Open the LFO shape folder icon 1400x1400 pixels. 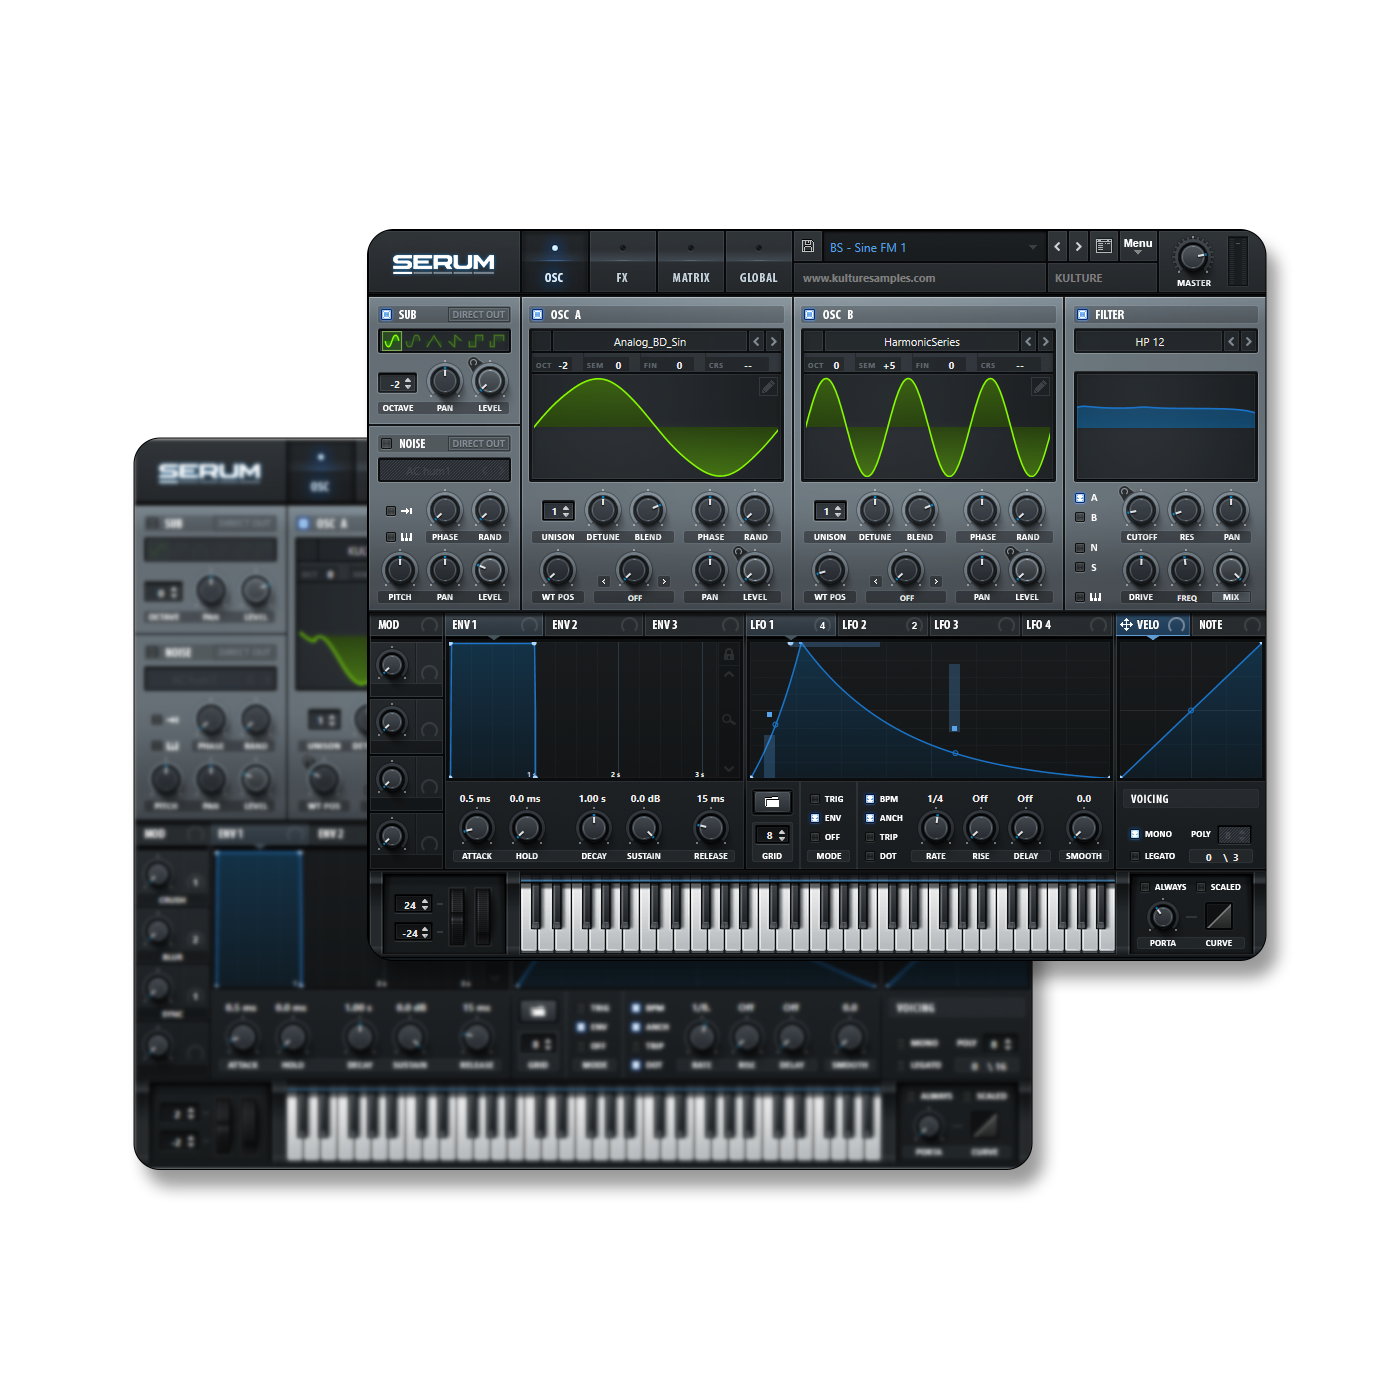pos(772,802)
